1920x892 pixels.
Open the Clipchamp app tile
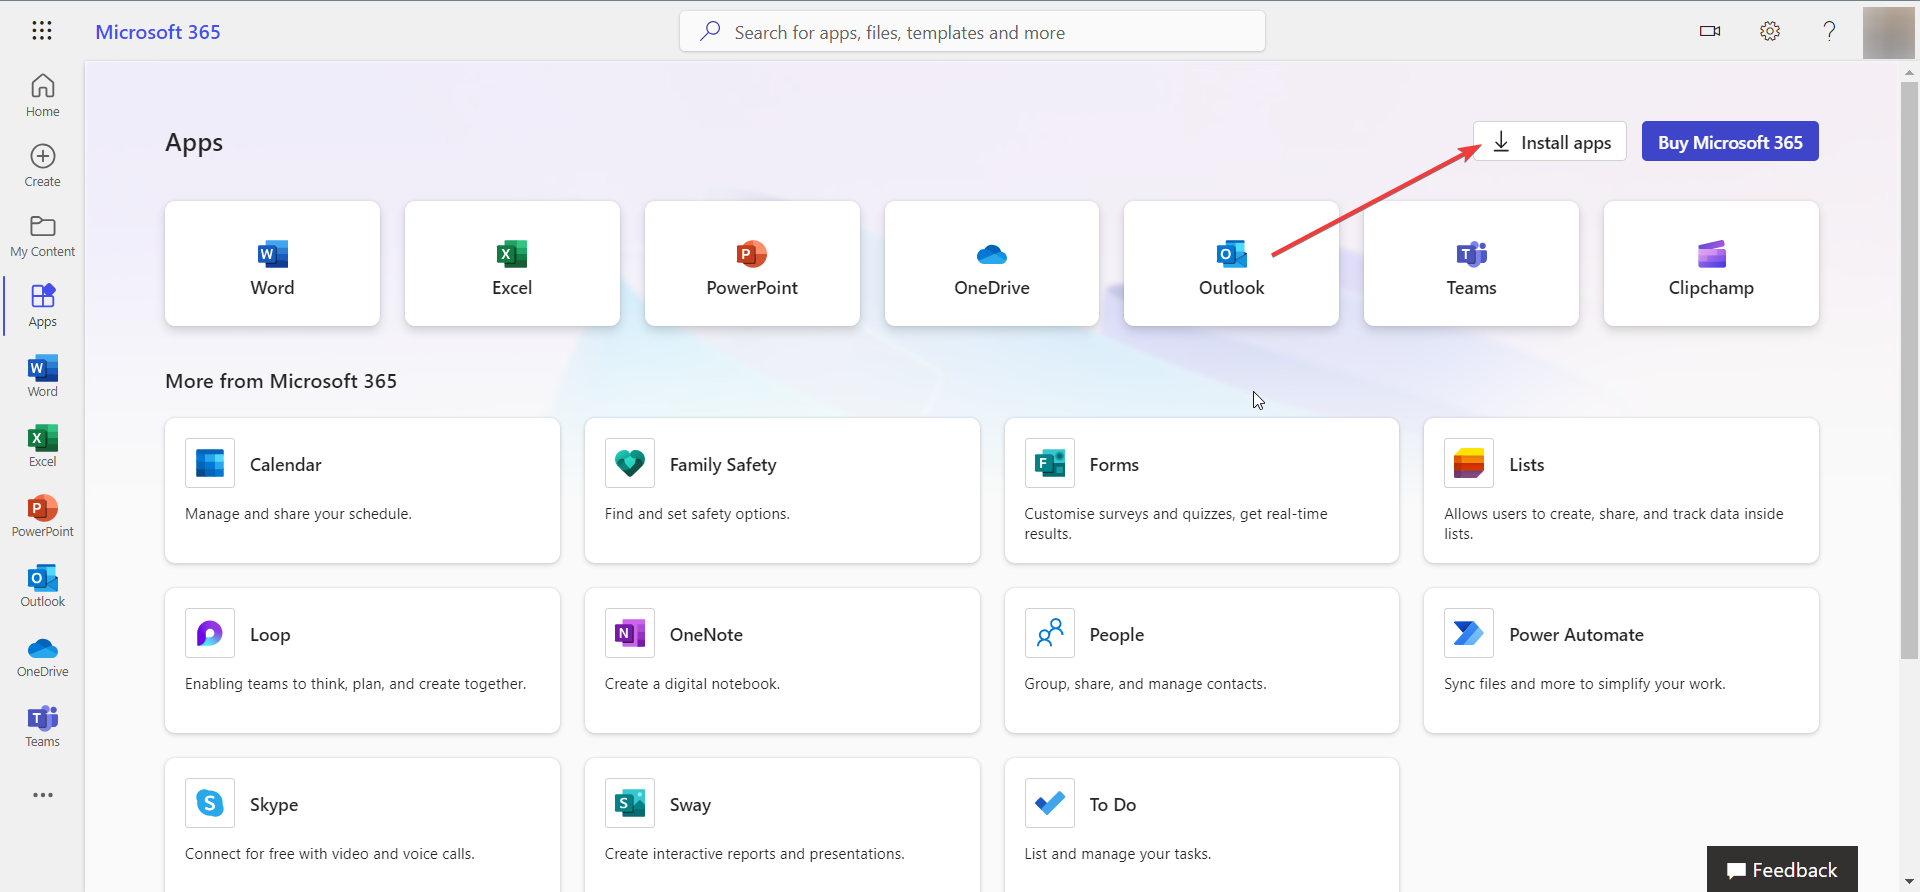(x=1711, y=264)
